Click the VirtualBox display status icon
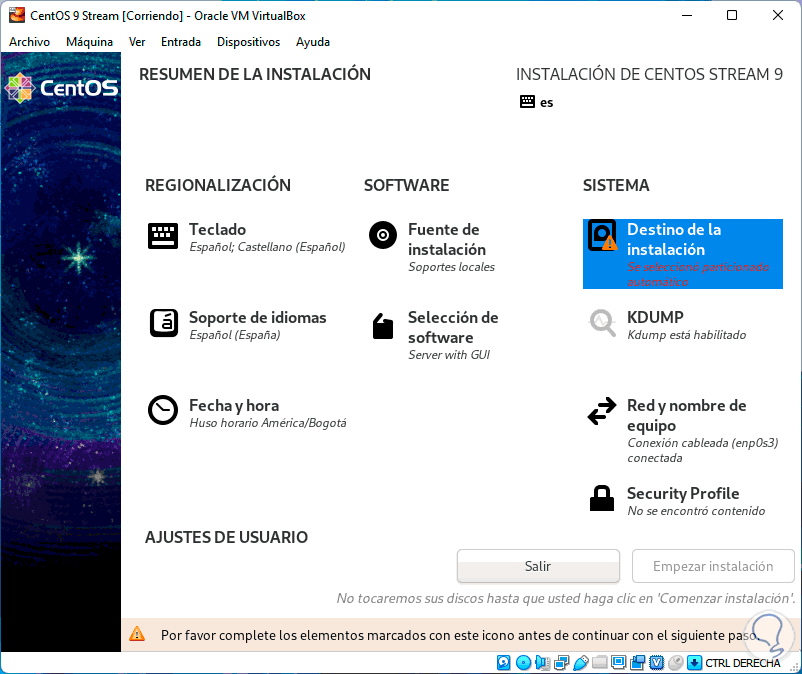 click(x=618, y=663)
